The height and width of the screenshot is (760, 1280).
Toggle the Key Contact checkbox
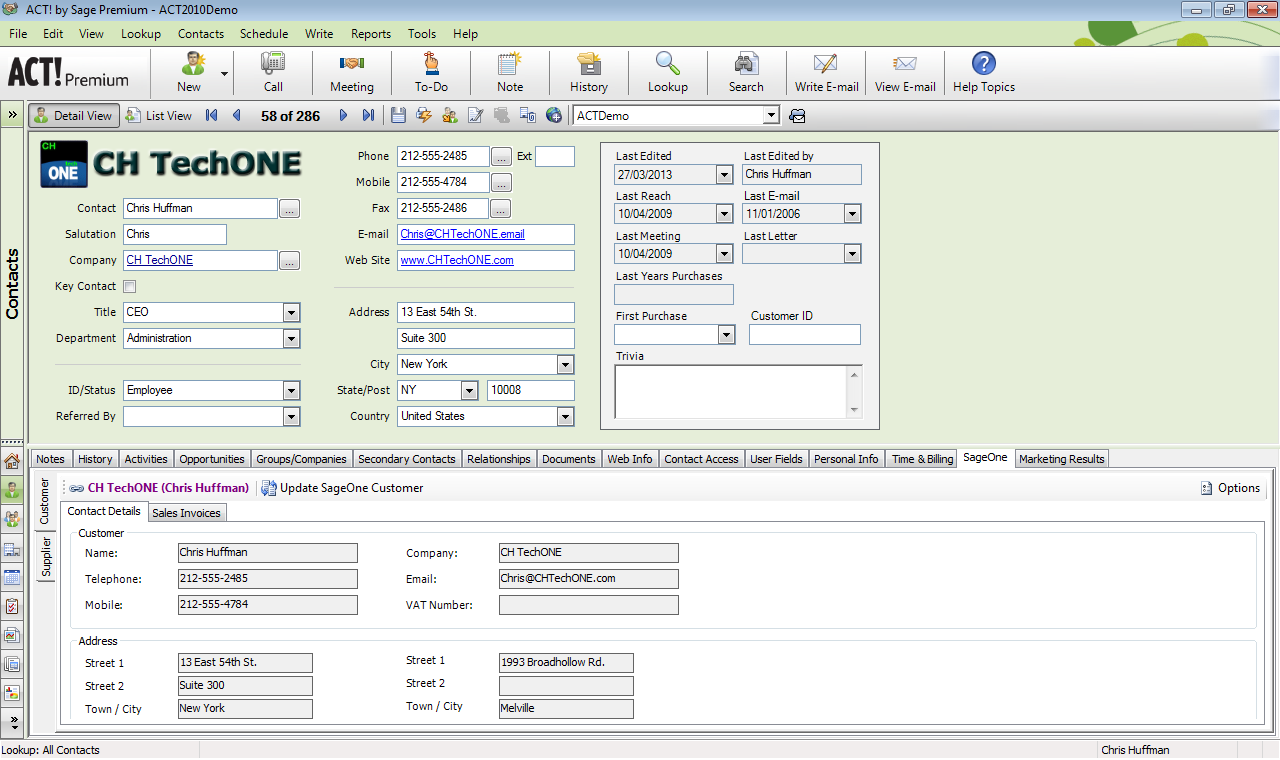[129, 286]
